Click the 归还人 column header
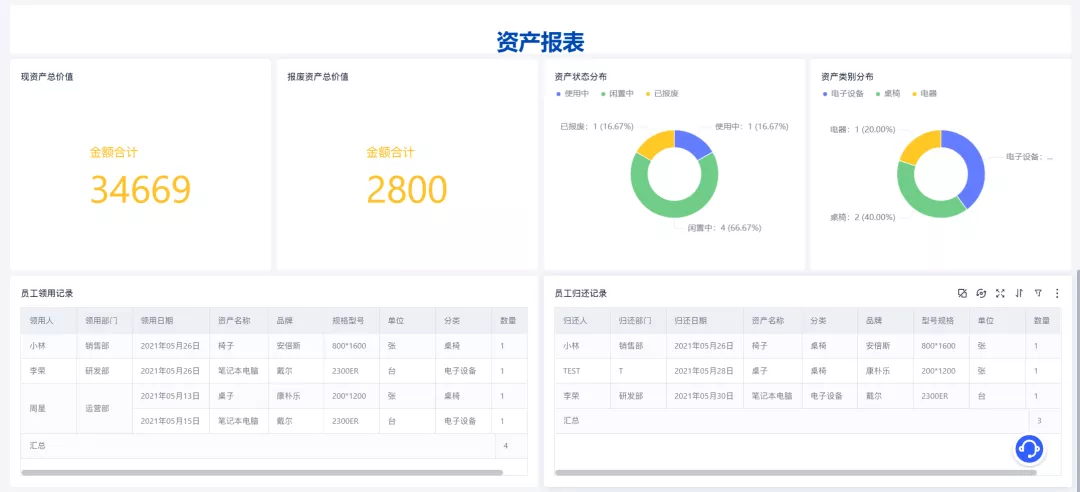The width and height of the screenshot is (1080, 492). point(583,320)
